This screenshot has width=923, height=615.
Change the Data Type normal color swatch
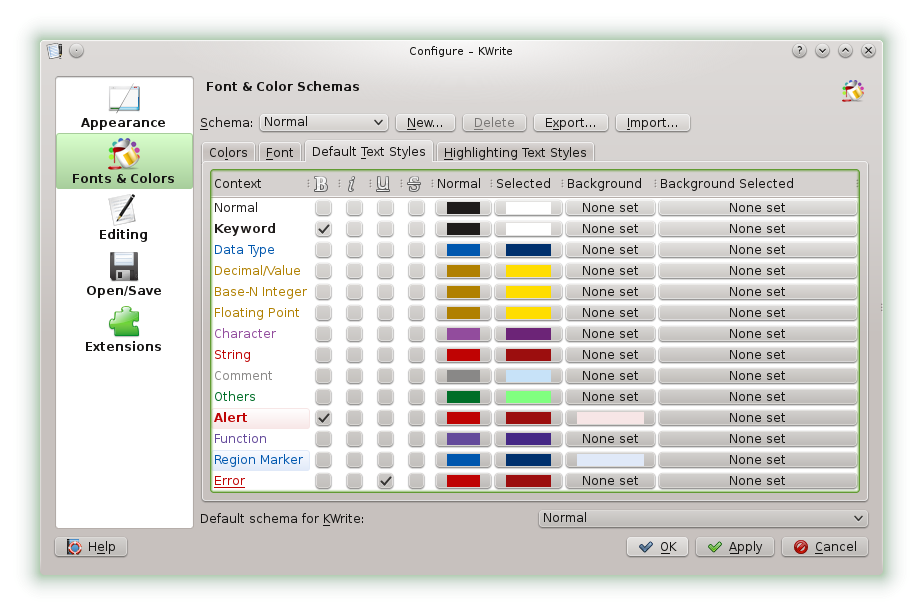(463, 250)
